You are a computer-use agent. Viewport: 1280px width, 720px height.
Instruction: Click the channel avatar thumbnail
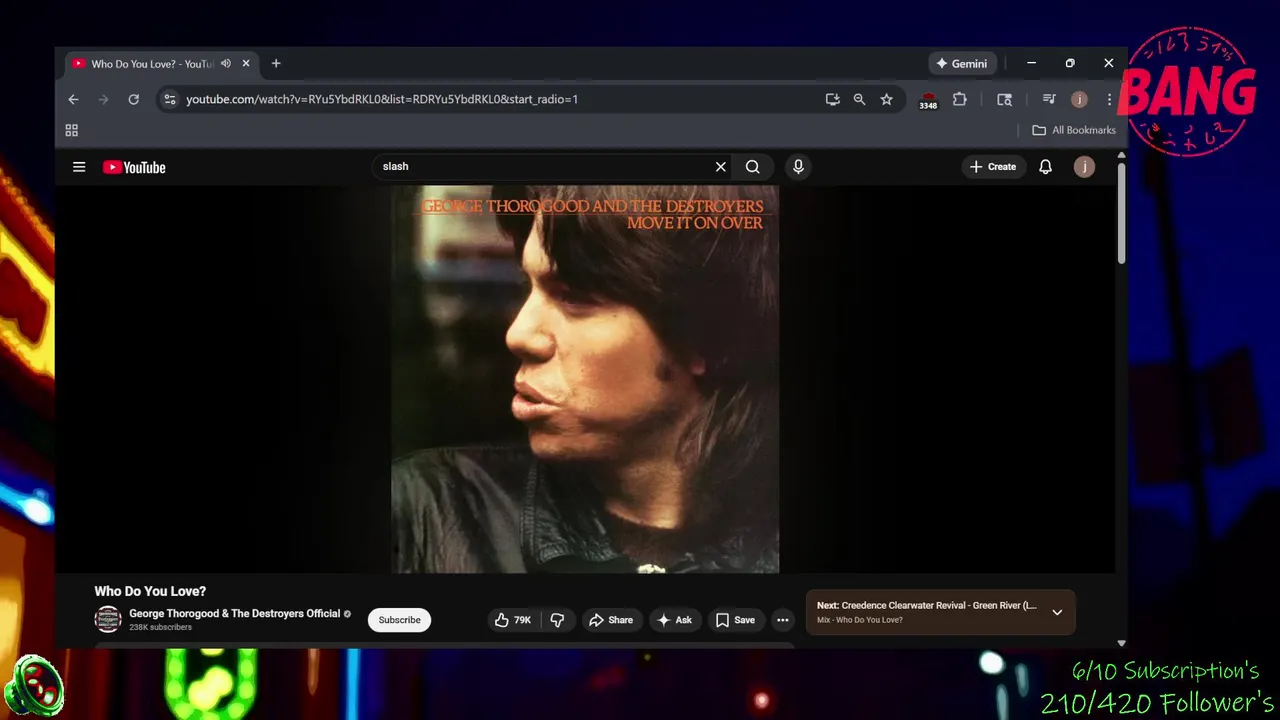108,620
